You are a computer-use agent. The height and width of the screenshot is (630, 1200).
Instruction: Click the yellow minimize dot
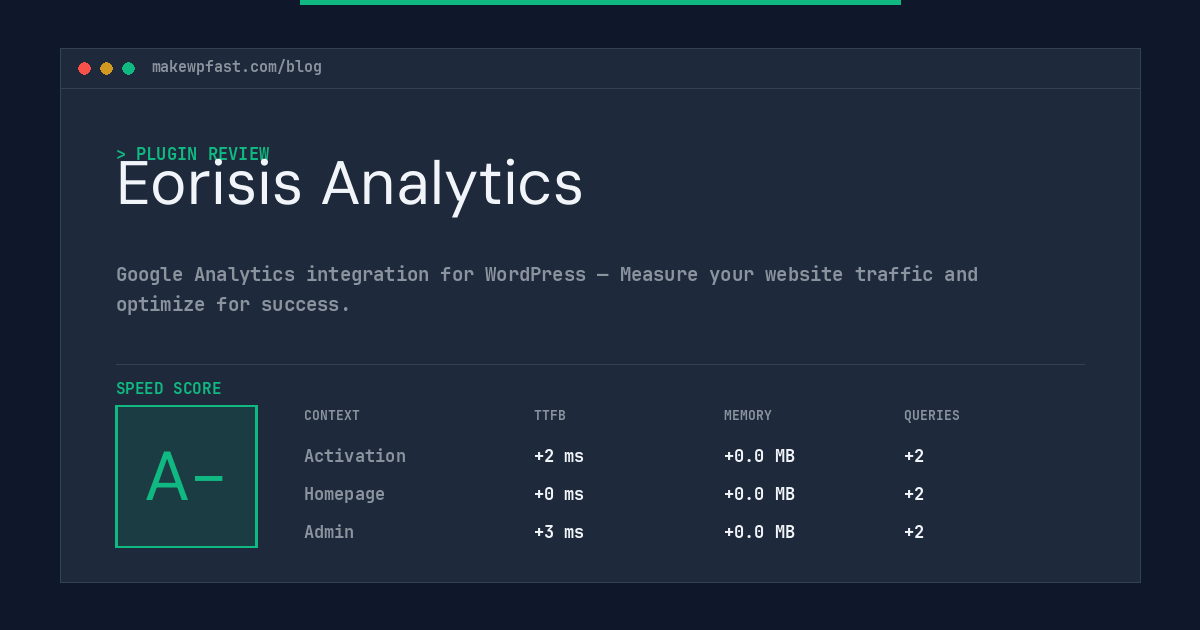pos(106,68)
